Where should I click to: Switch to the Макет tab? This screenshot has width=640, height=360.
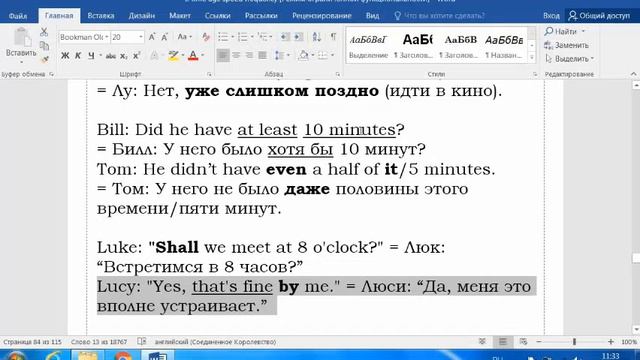[180, 16]
